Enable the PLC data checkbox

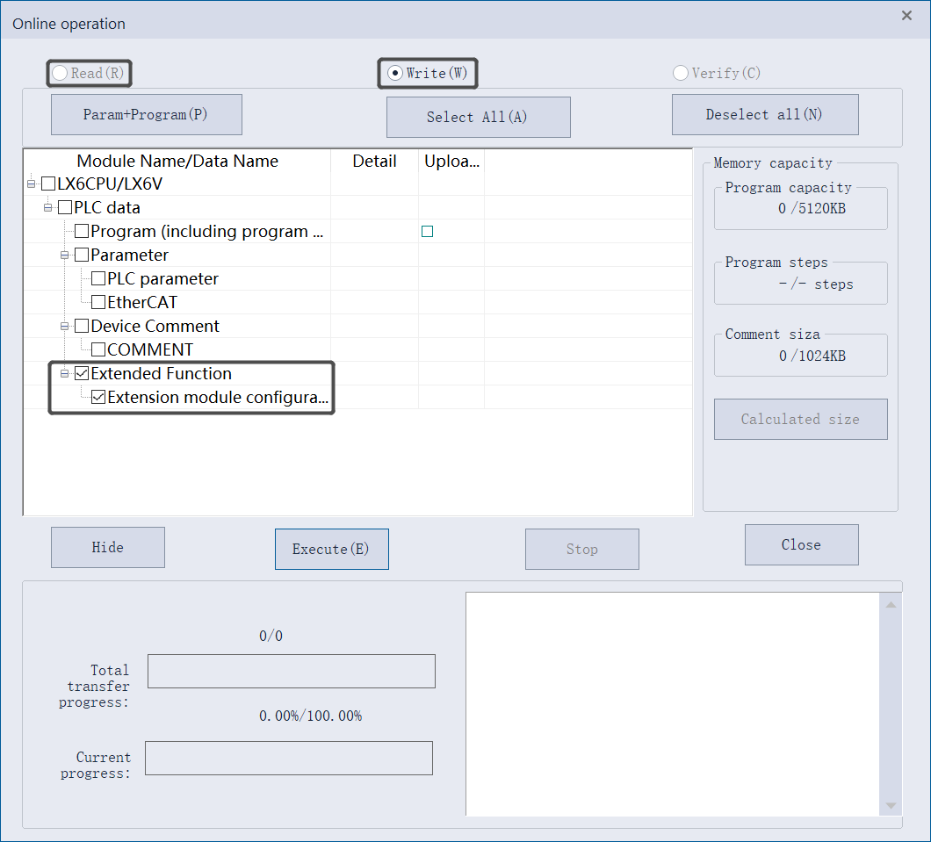(65, 208)
